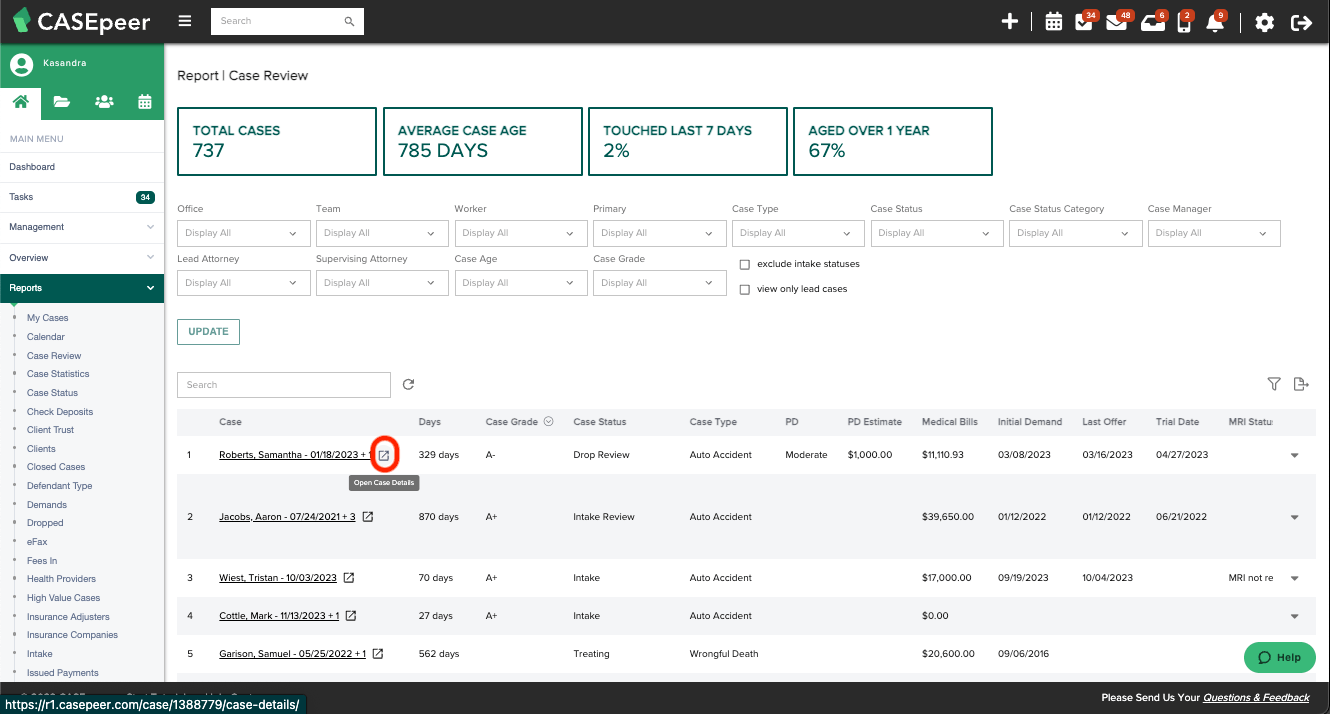Open case details icon for Garison, Samuel
This screenshot has width=1330, height=714.
[377, 654]
